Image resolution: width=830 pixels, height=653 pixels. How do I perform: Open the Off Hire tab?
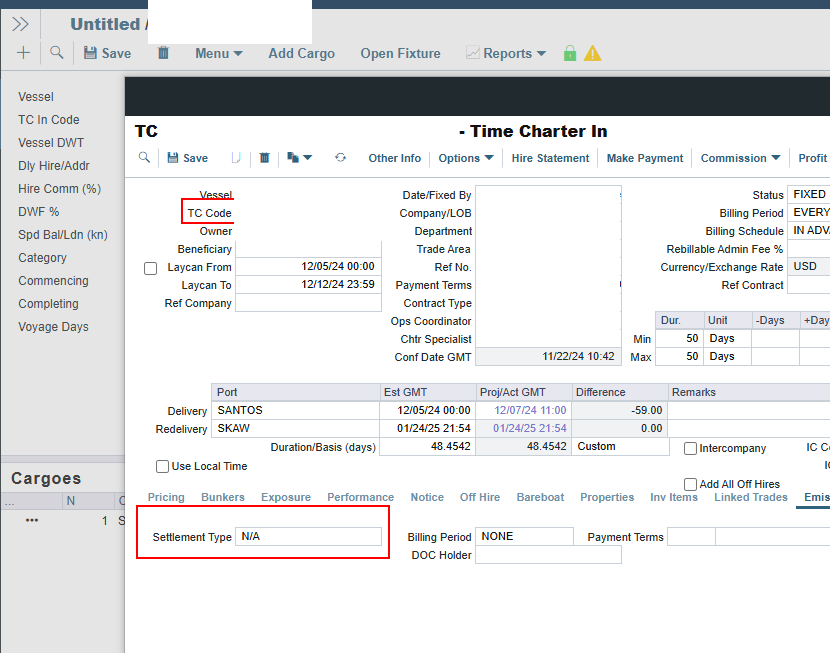[480, 497]
